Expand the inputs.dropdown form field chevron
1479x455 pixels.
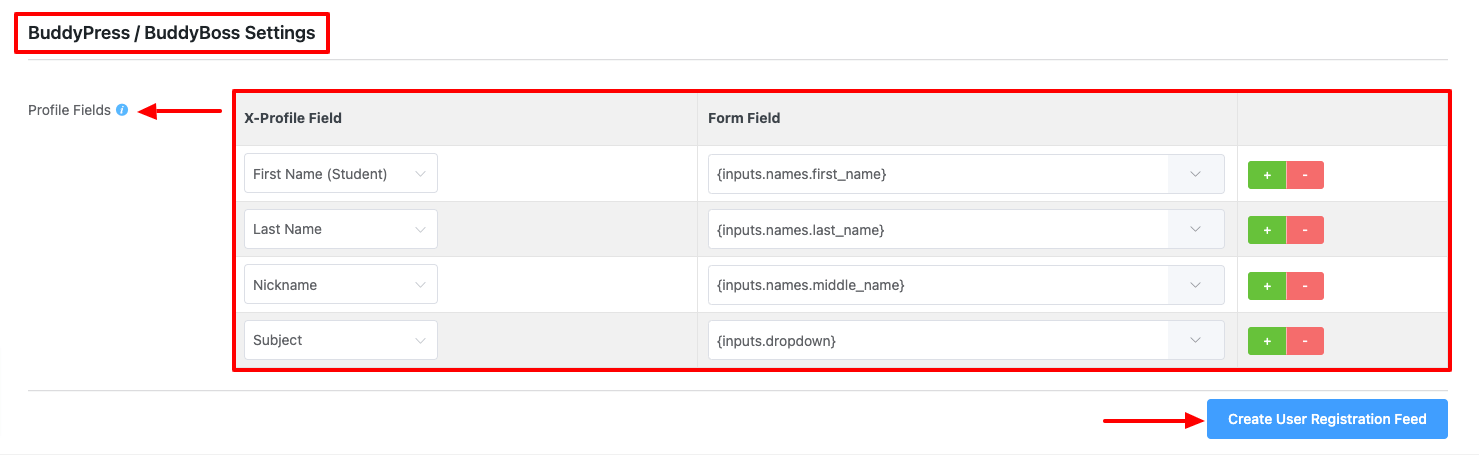pyautogui.click(x=1196, y=340)
